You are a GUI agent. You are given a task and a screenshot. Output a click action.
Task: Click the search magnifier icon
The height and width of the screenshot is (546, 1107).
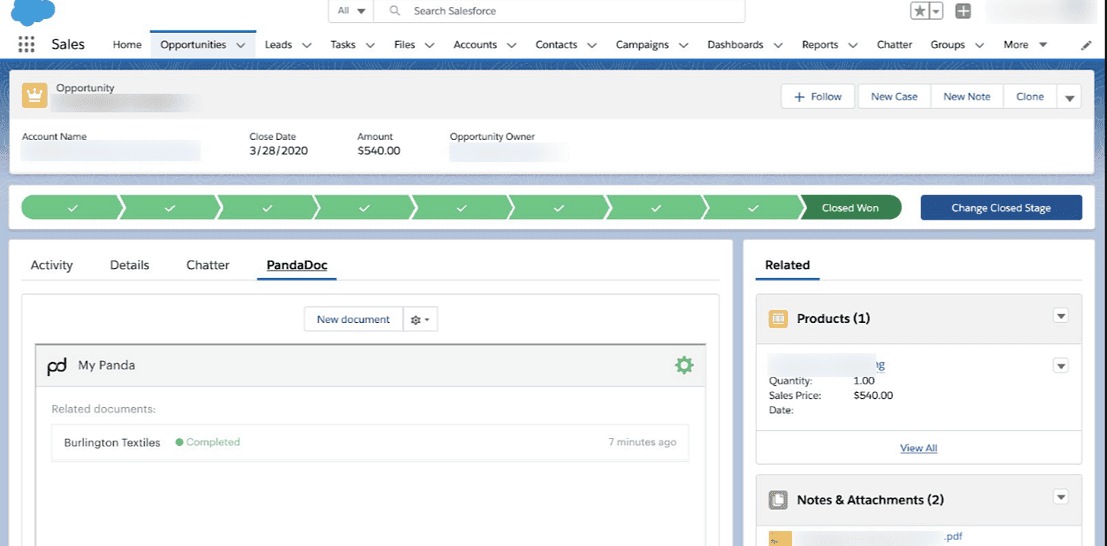395,11
